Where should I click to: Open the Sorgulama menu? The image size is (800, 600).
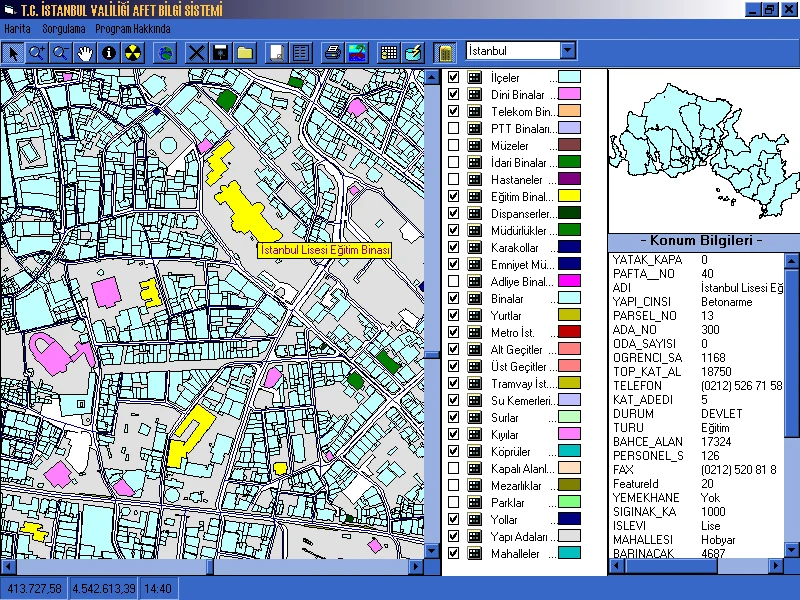coord(64,29)
